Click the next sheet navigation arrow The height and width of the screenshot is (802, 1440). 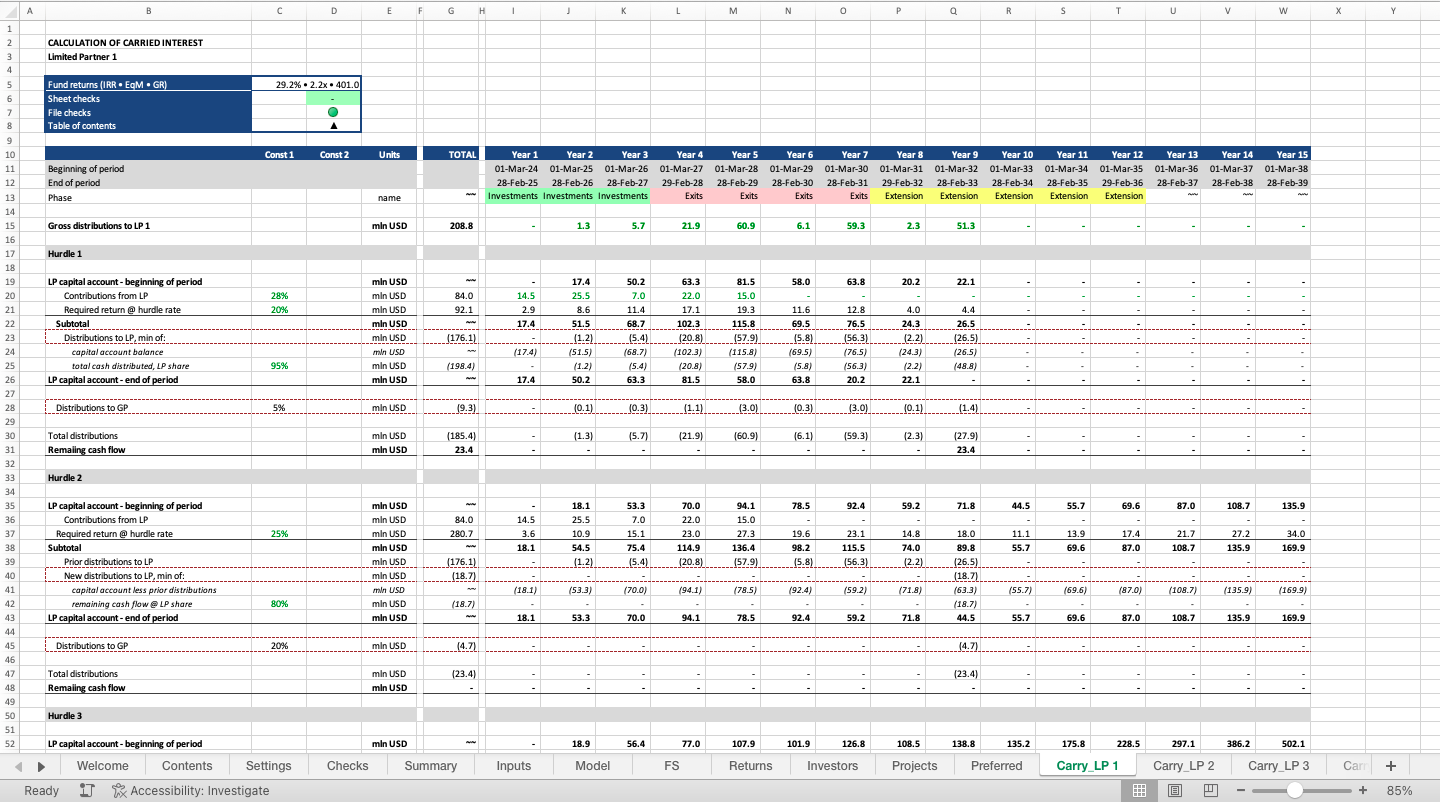pyautogui.click(x=41, y=766)
